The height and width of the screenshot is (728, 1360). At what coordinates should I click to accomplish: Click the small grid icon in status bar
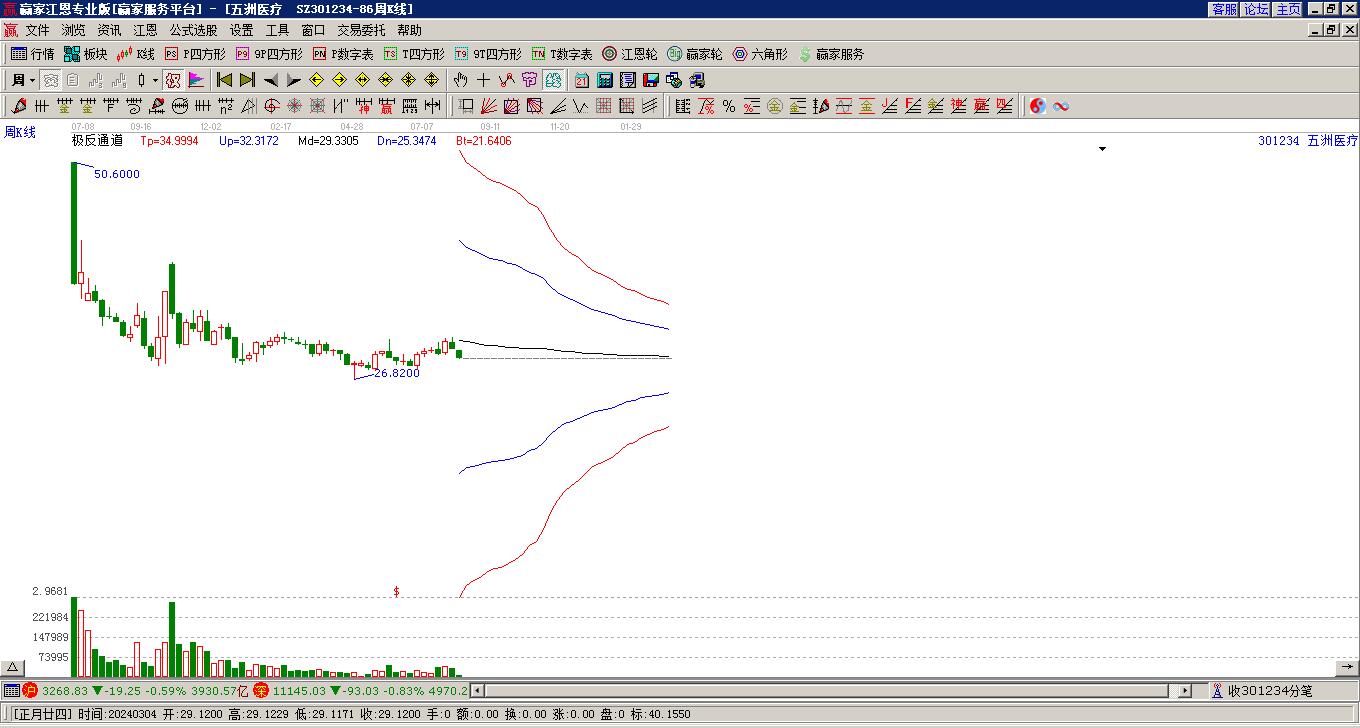point(11,691)
